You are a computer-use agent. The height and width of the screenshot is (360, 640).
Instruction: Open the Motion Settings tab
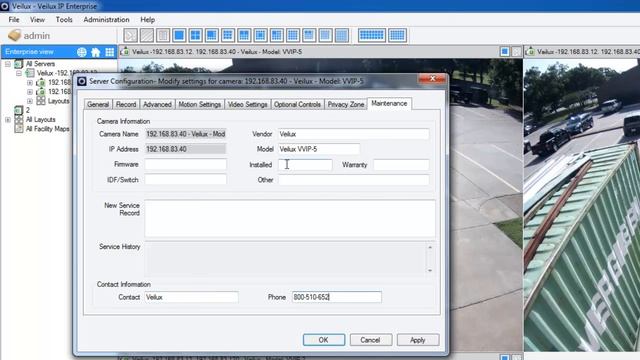pos(200,104)
